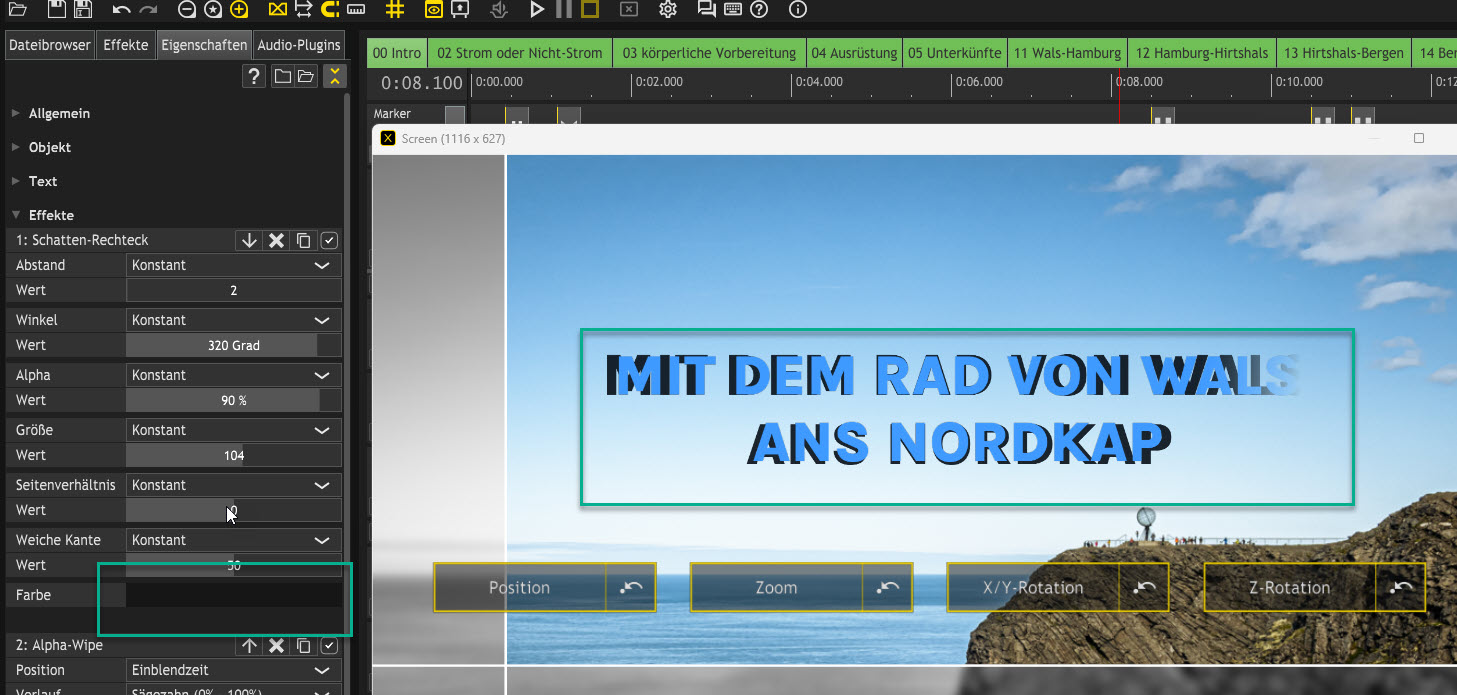
Task: Click the question mark button in the properties panel
Action: pos(256,76)
